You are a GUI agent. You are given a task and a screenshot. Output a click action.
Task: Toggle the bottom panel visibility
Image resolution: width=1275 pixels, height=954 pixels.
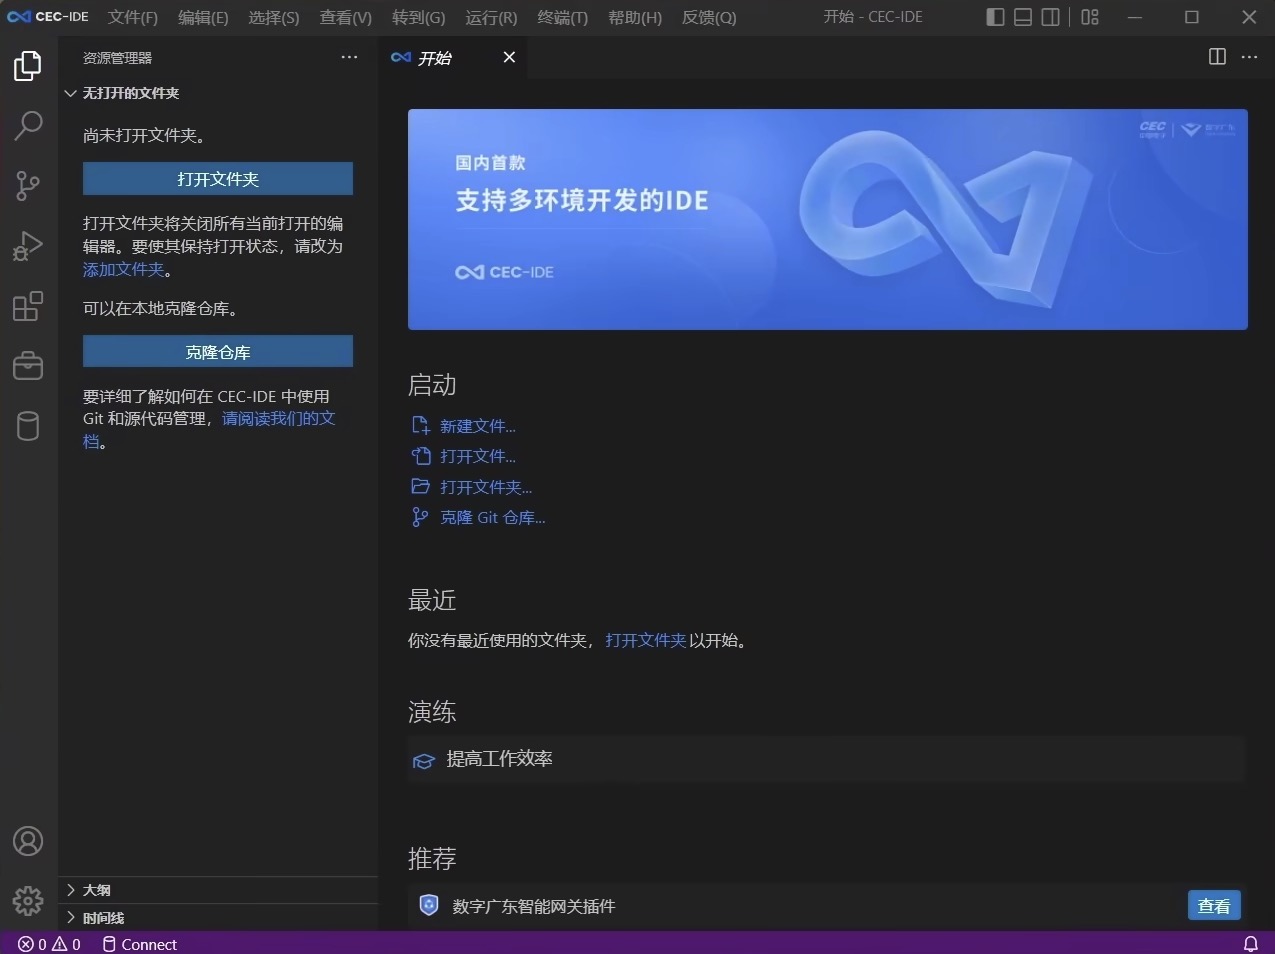click(x=1023, y=17)
